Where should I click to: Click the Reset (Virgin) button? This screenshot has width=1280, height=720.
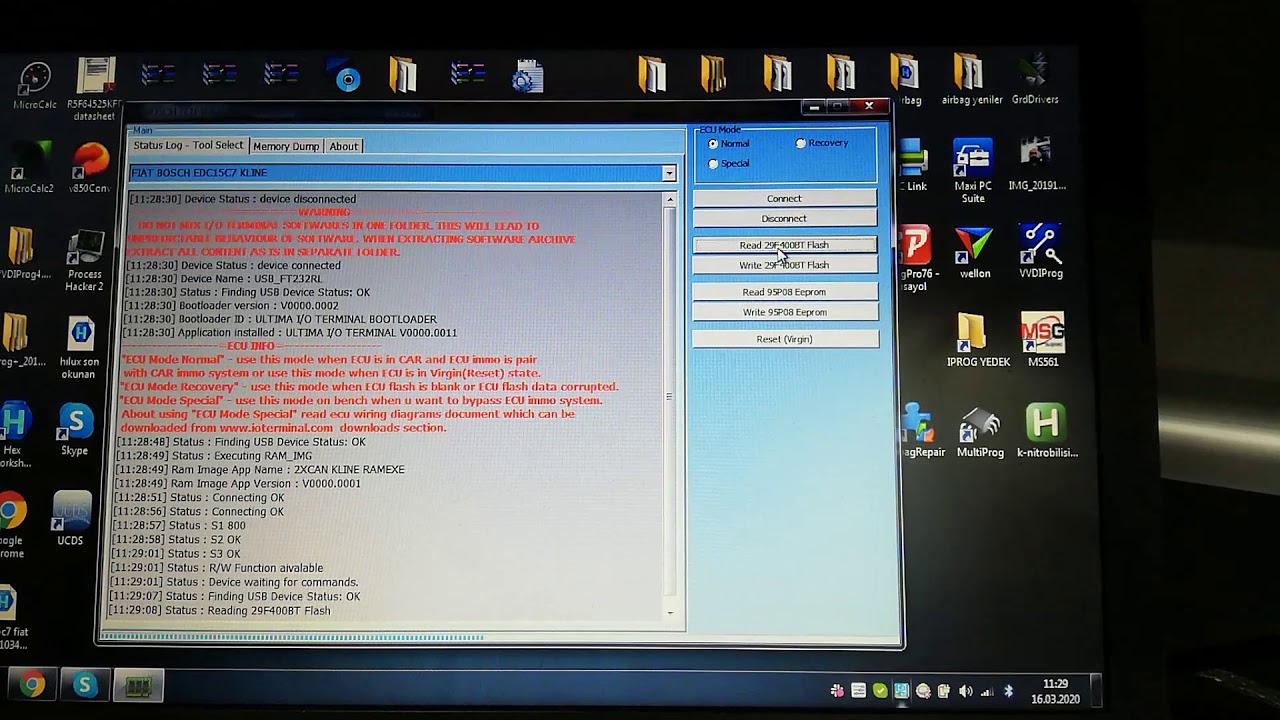[x=785, y=339]
